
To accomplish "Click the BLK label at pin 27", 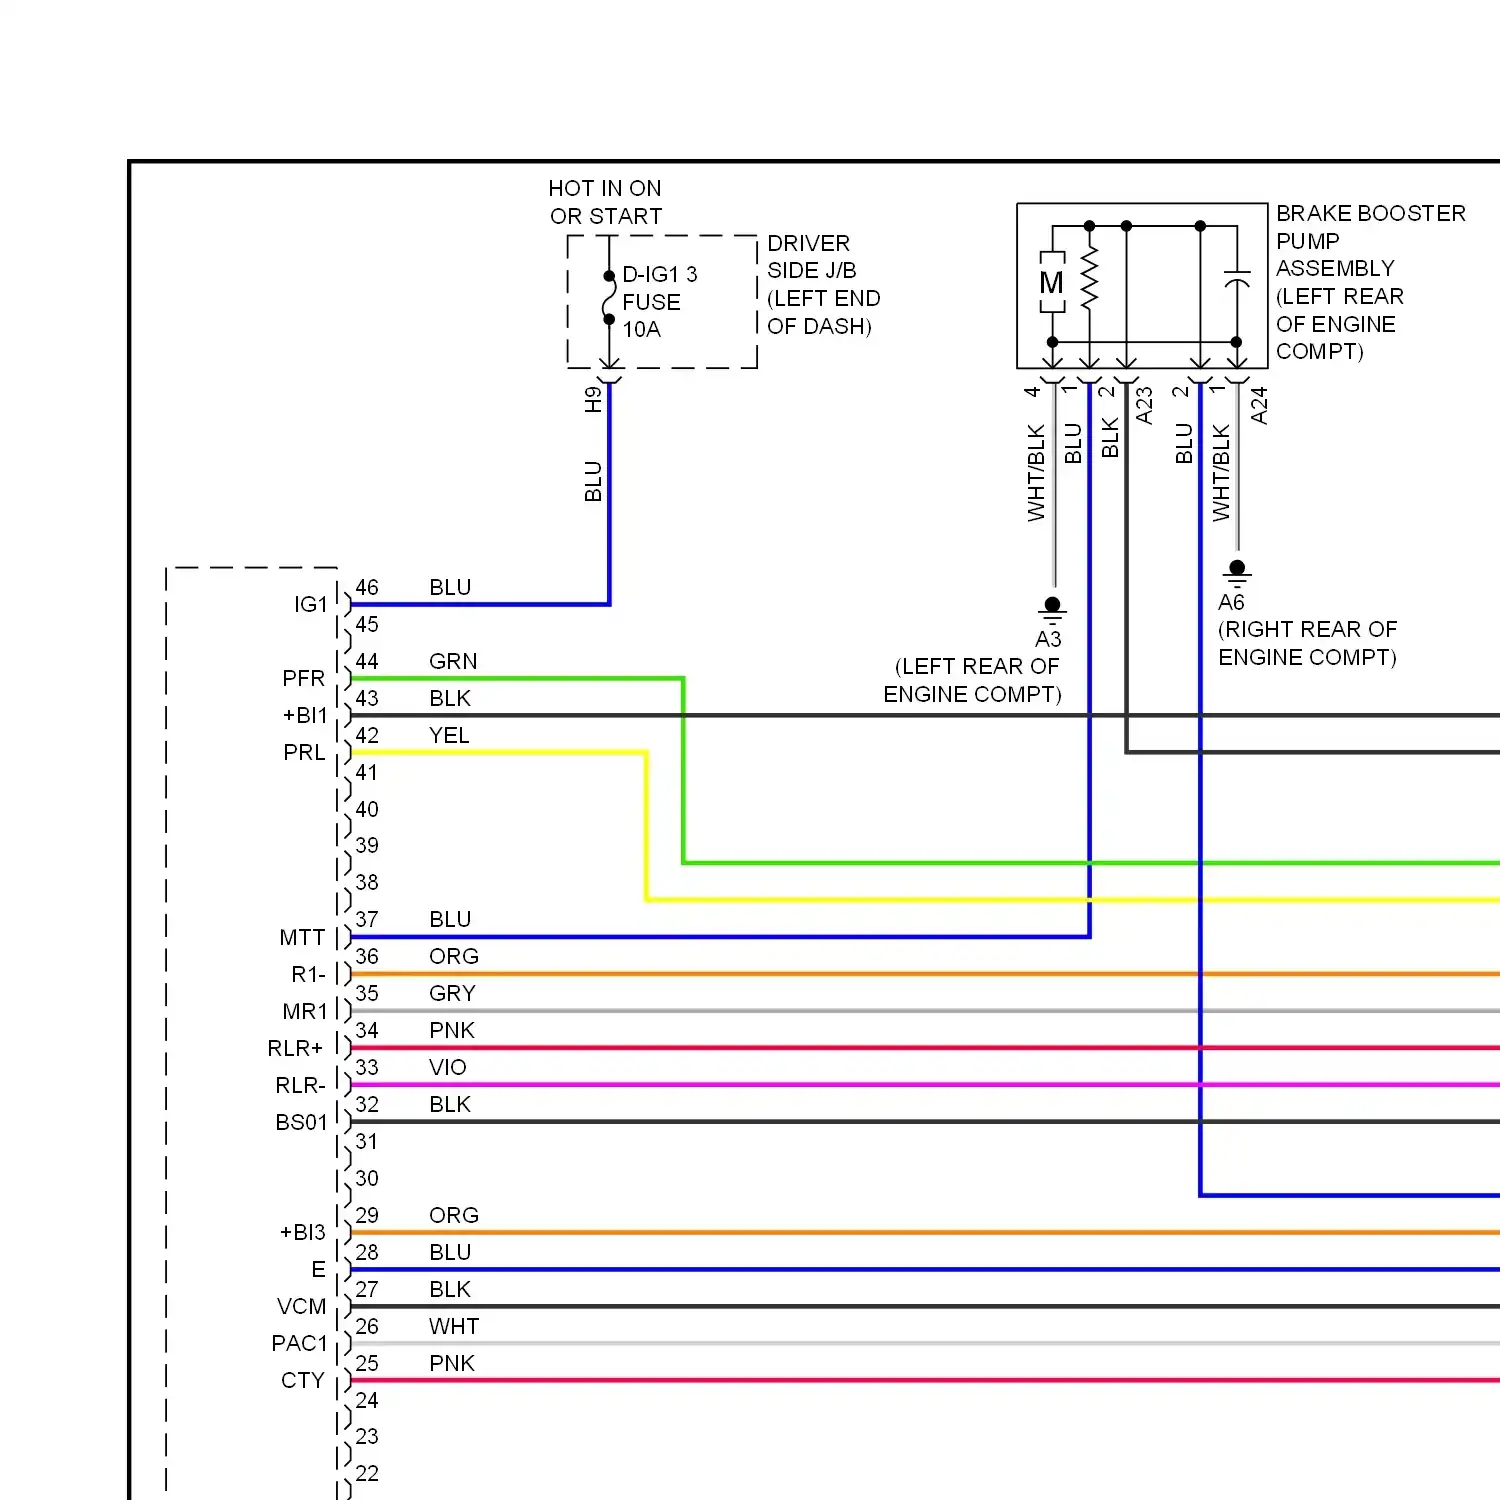I will pyautogui.click(x=450, y=1289).
